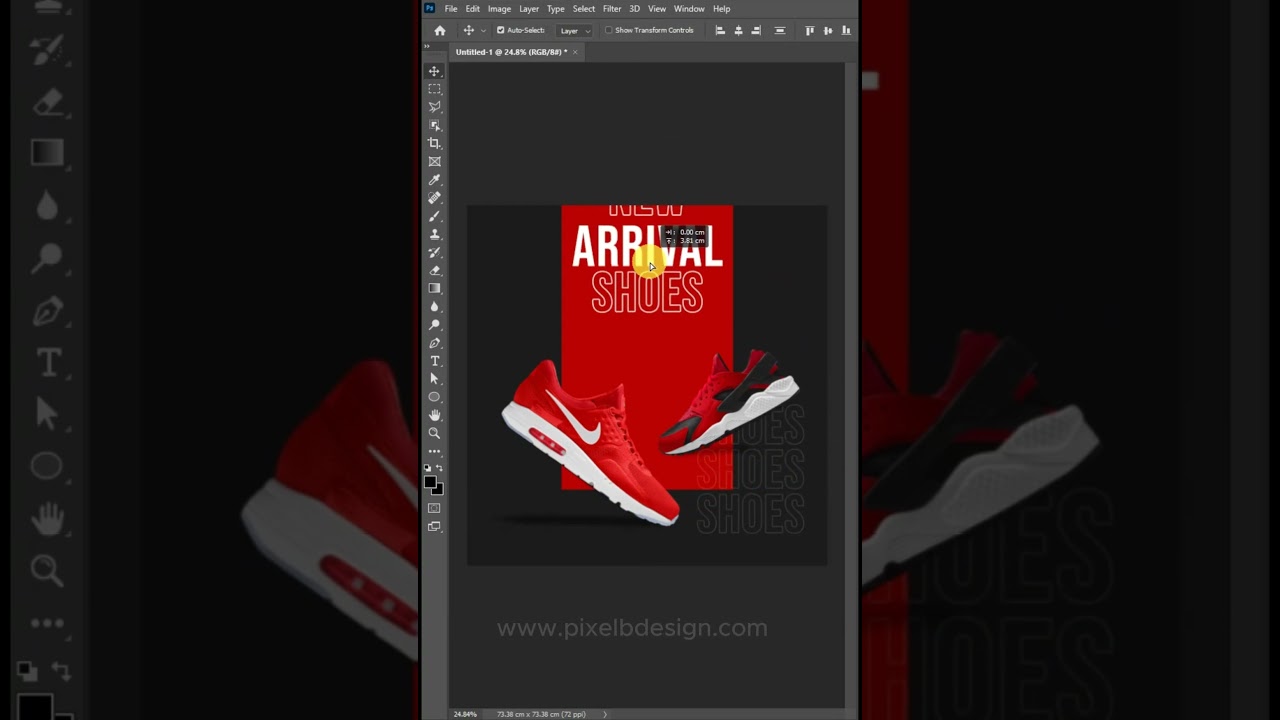Expand the status bar info arrow

604,714
